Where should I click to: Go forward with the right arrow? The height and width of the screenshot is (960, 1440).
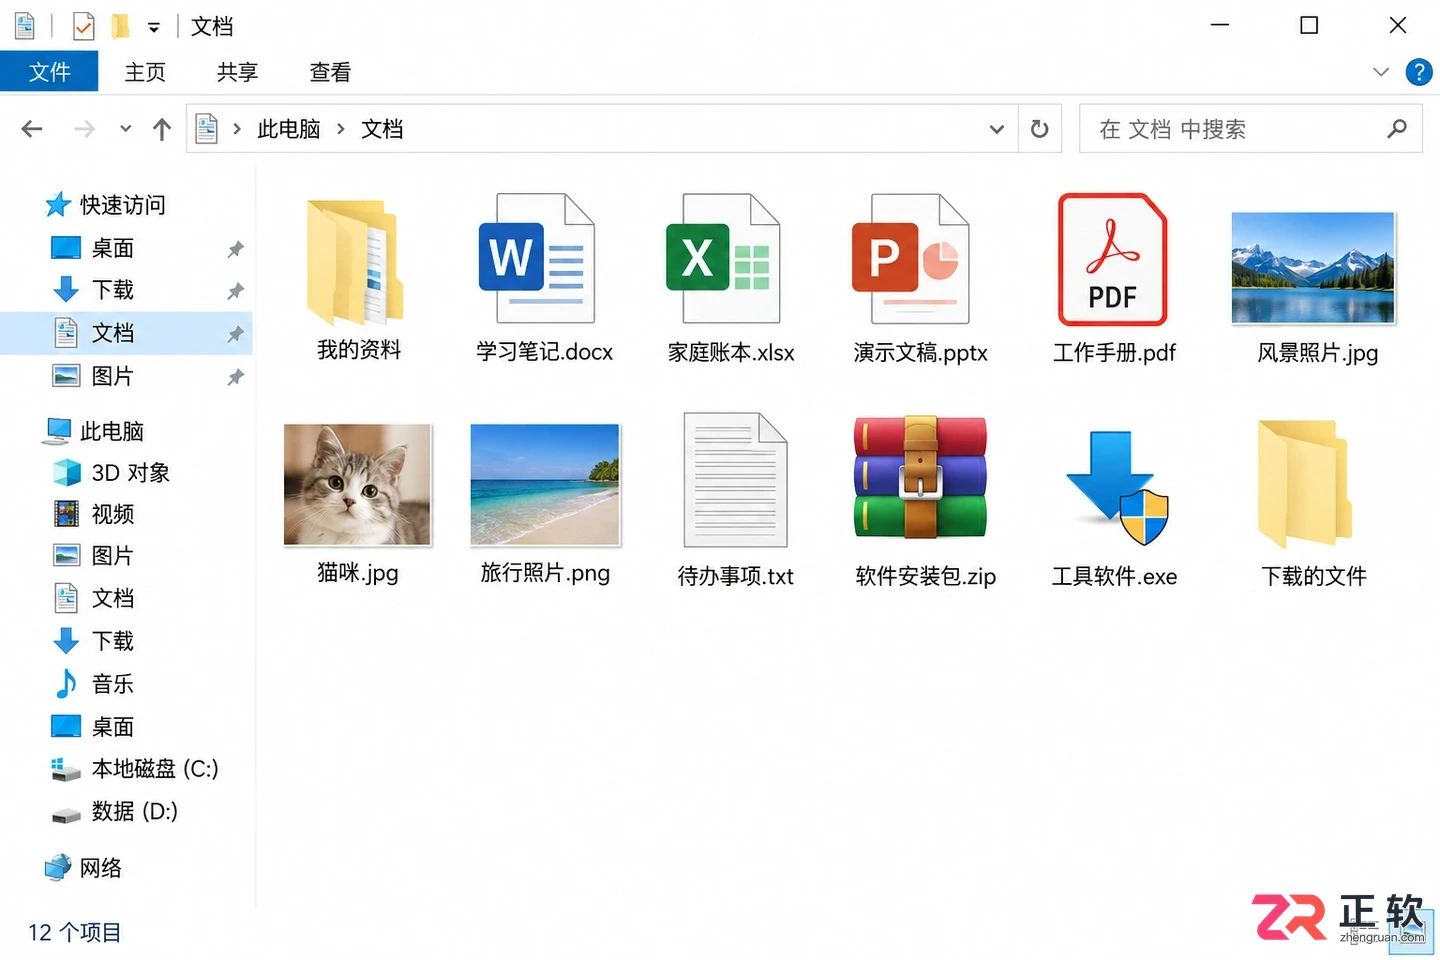85,129
